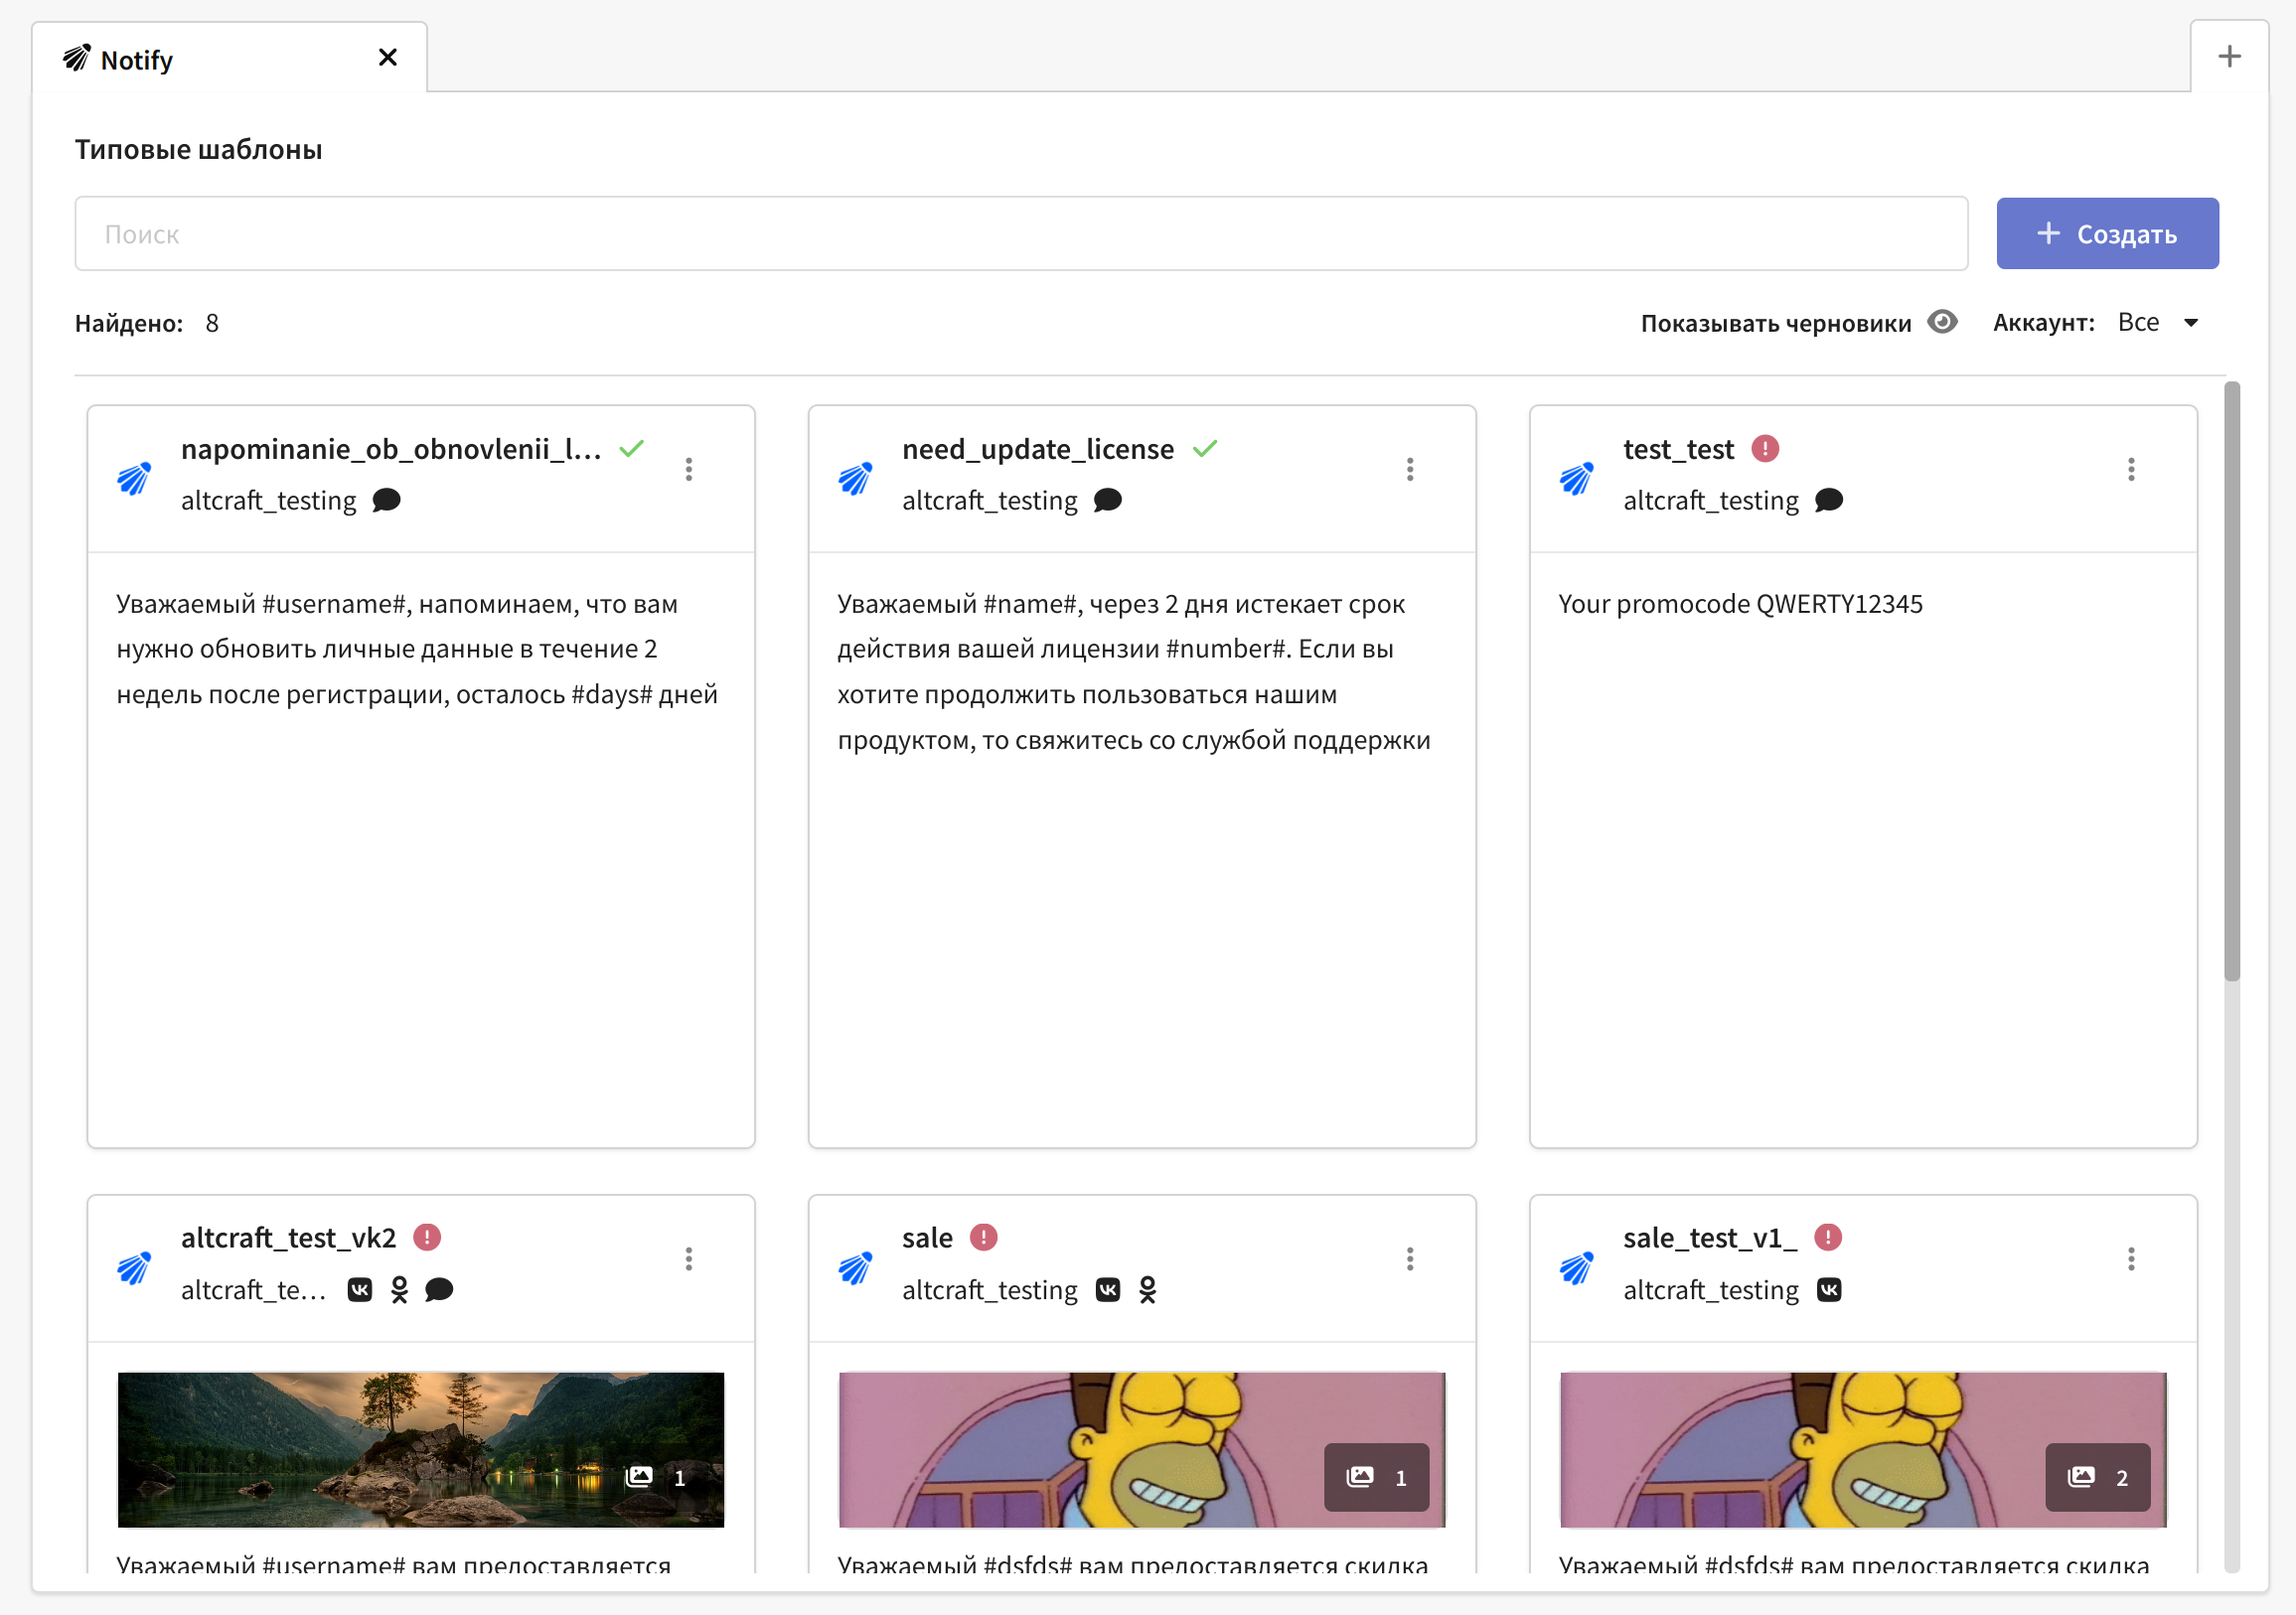Screen dimensions: 2296x1615
Task: Expand the Аккаунт dropdown
Action: [2158, 322]
